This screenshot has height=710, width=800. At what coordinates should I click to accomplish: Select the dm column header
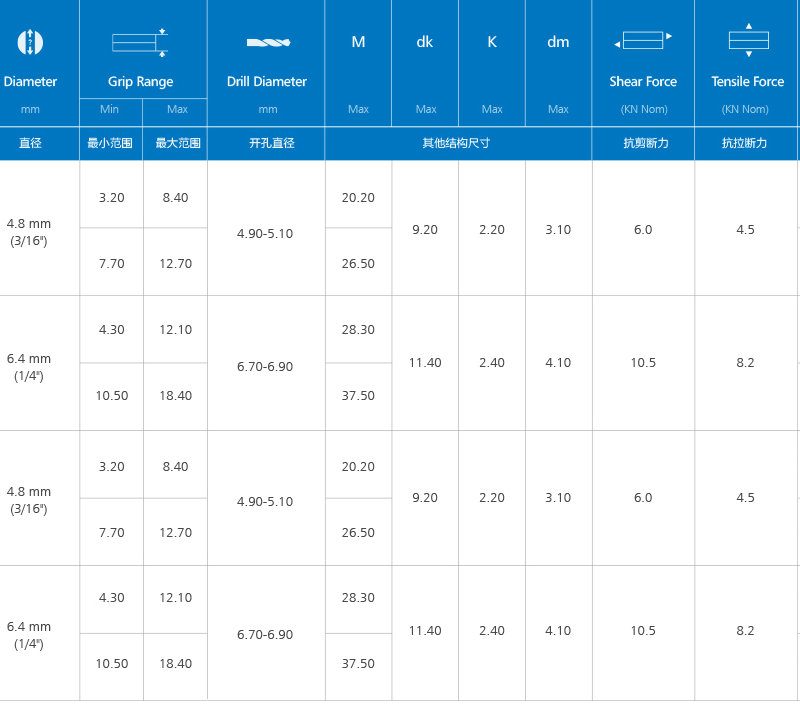(558, 42)
